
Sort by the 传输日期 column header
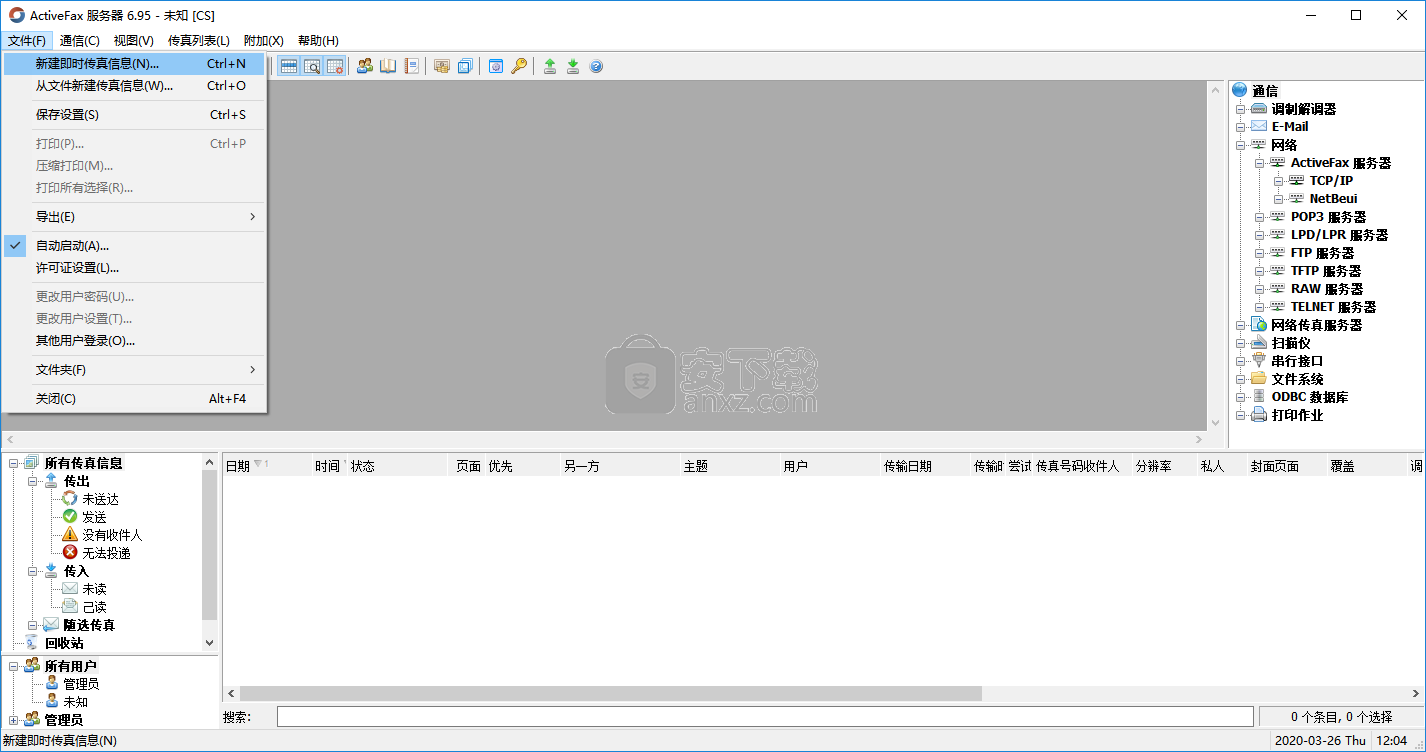click(926, 466)
